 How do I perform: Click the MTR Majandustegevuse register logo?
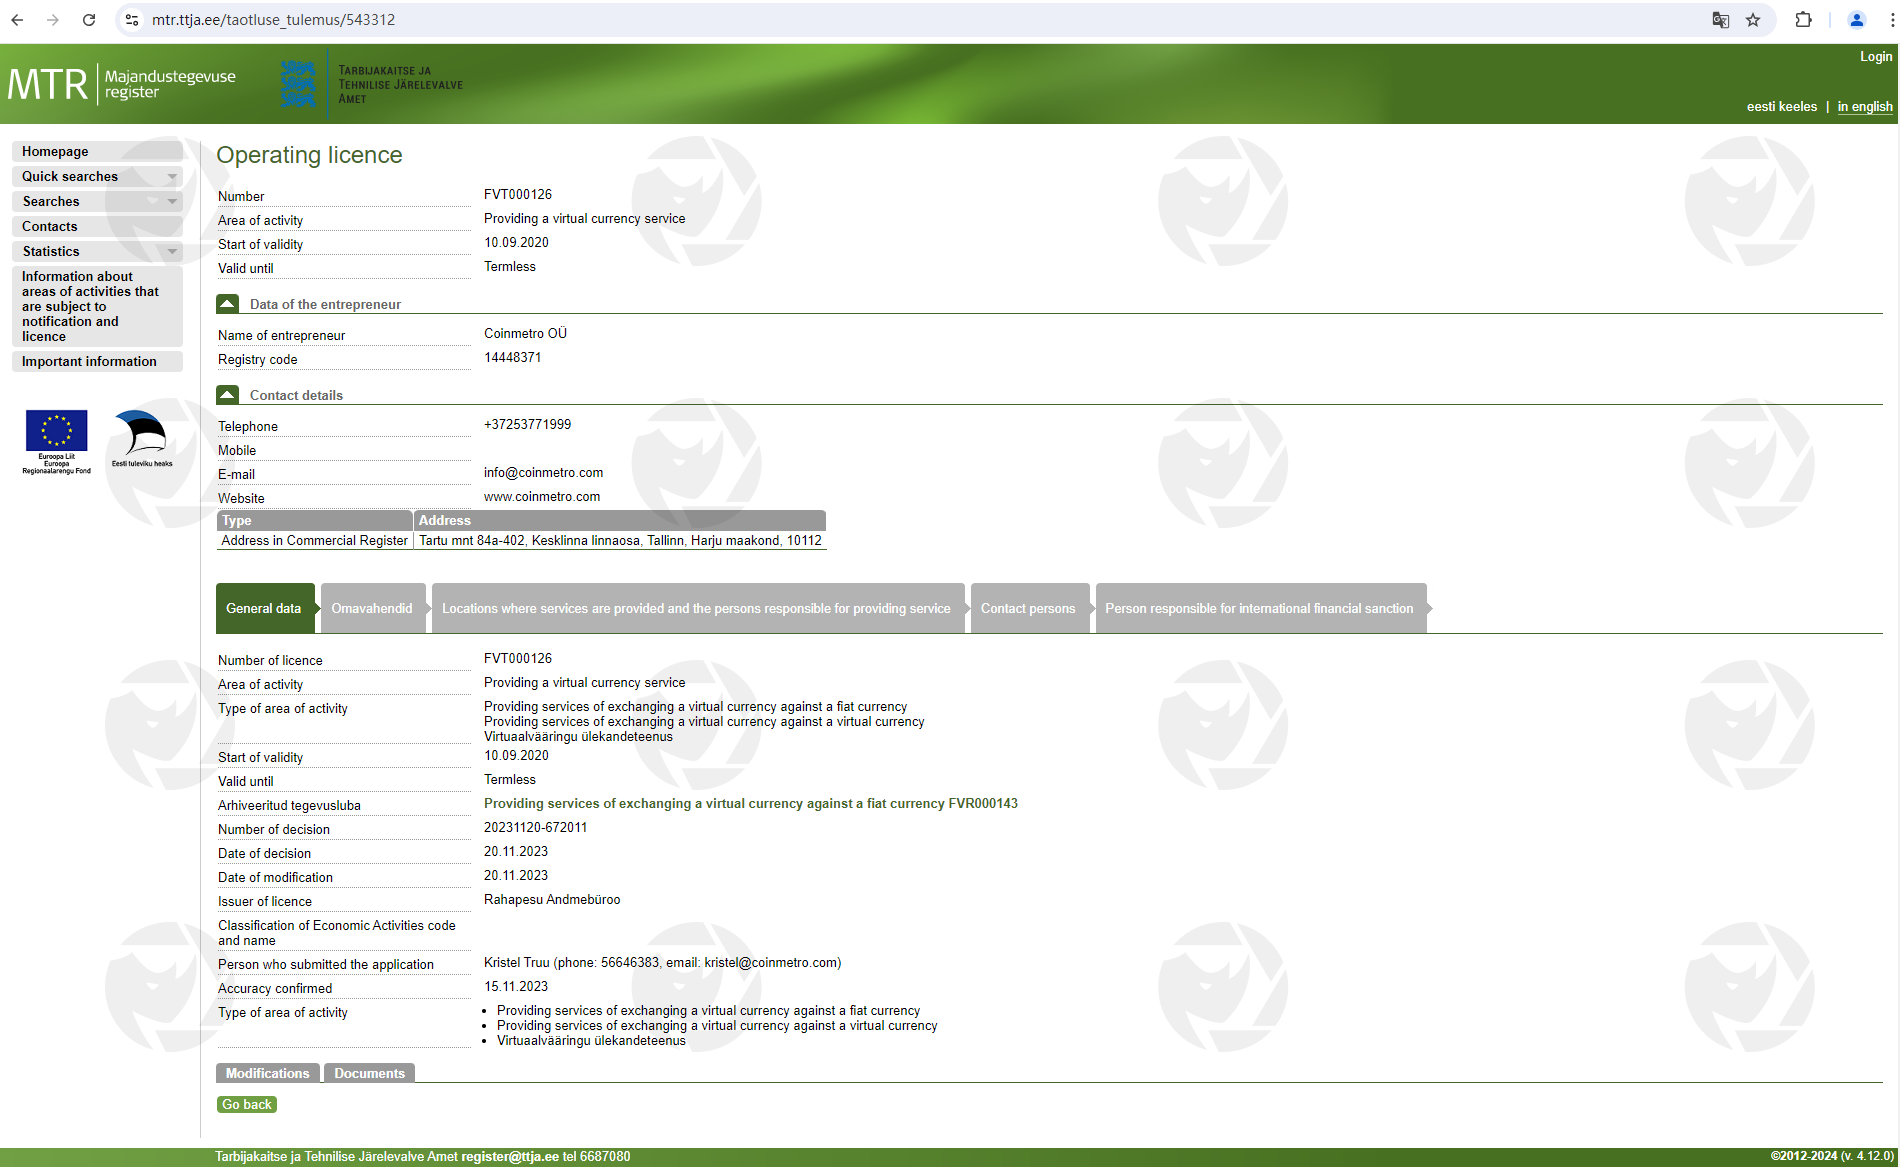click(x=122, y=84)
